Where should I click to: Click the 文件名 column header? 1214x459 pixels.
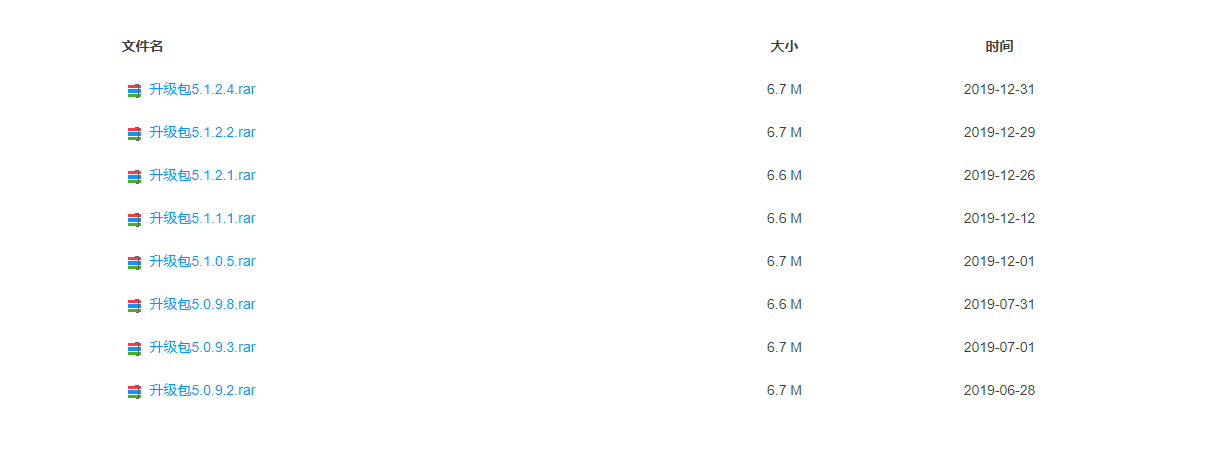142,46
